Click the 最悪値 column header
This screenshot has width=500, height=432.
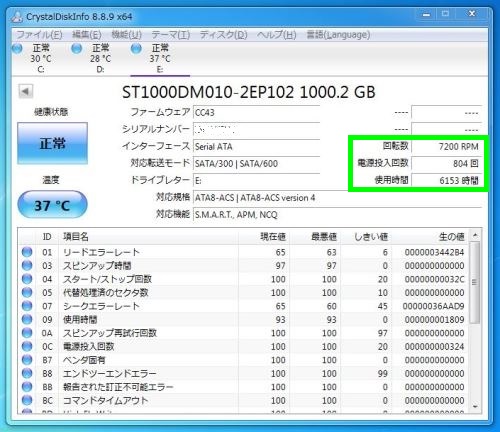coord(315,237)
